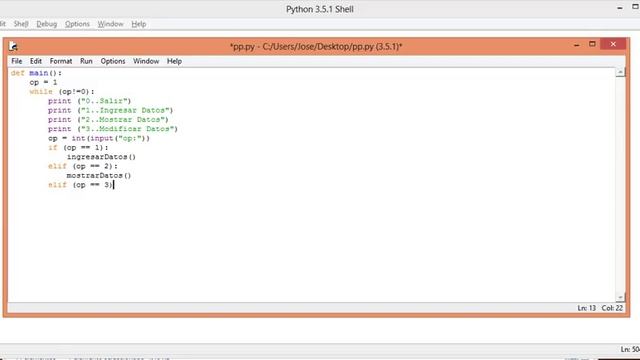Minimize the pp.py editor window
The width and height of the screenshot is (640, 360).
pos(576,45)
